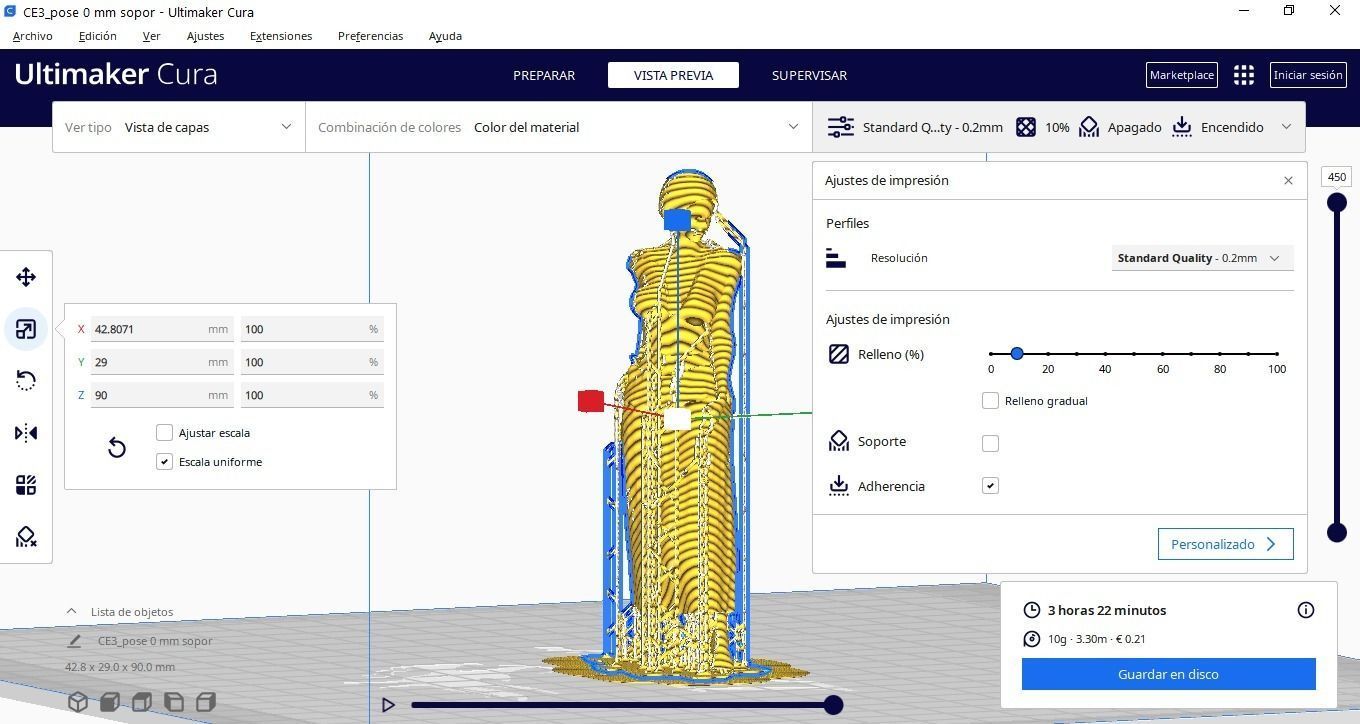The height and width of the screenshot is (724, 1360).
Task: Select the Rotate tool
Action: point(26,381)
